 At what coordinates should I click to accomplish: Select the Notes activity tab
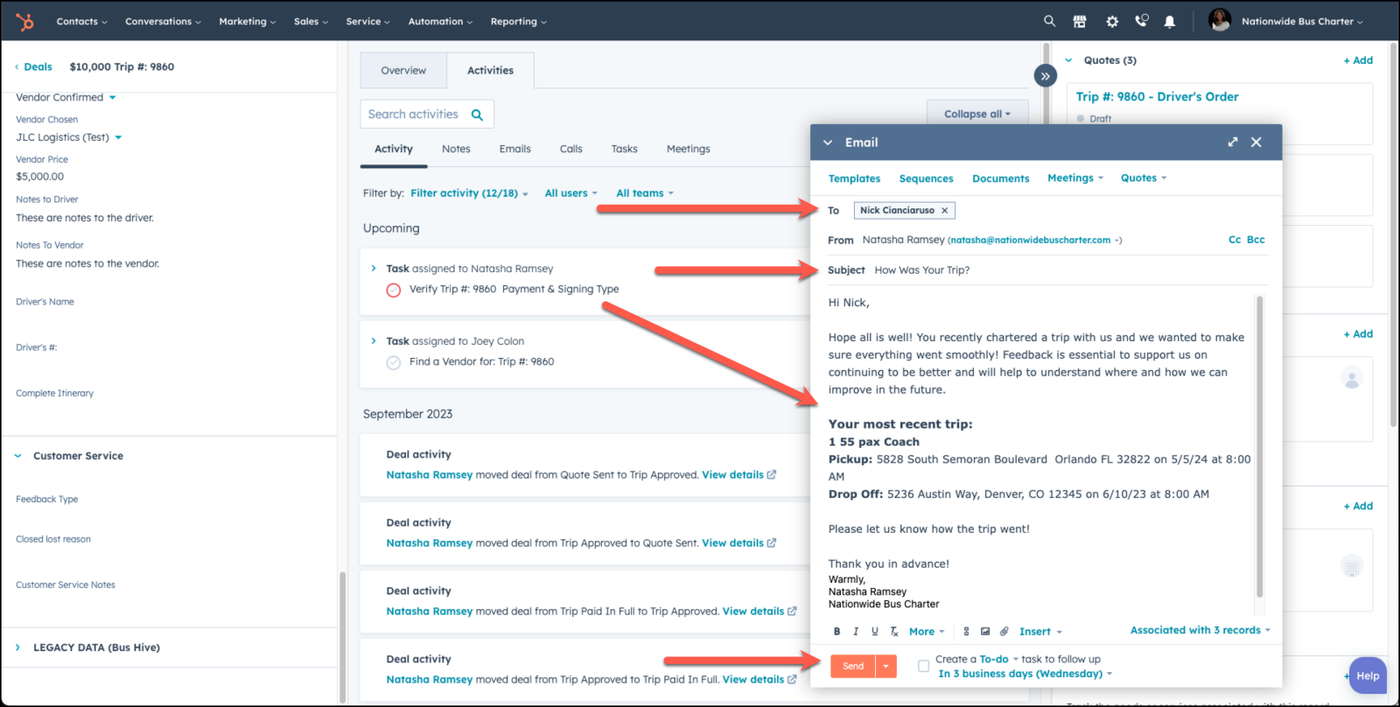pyautogui.click(x=456, y=149)
